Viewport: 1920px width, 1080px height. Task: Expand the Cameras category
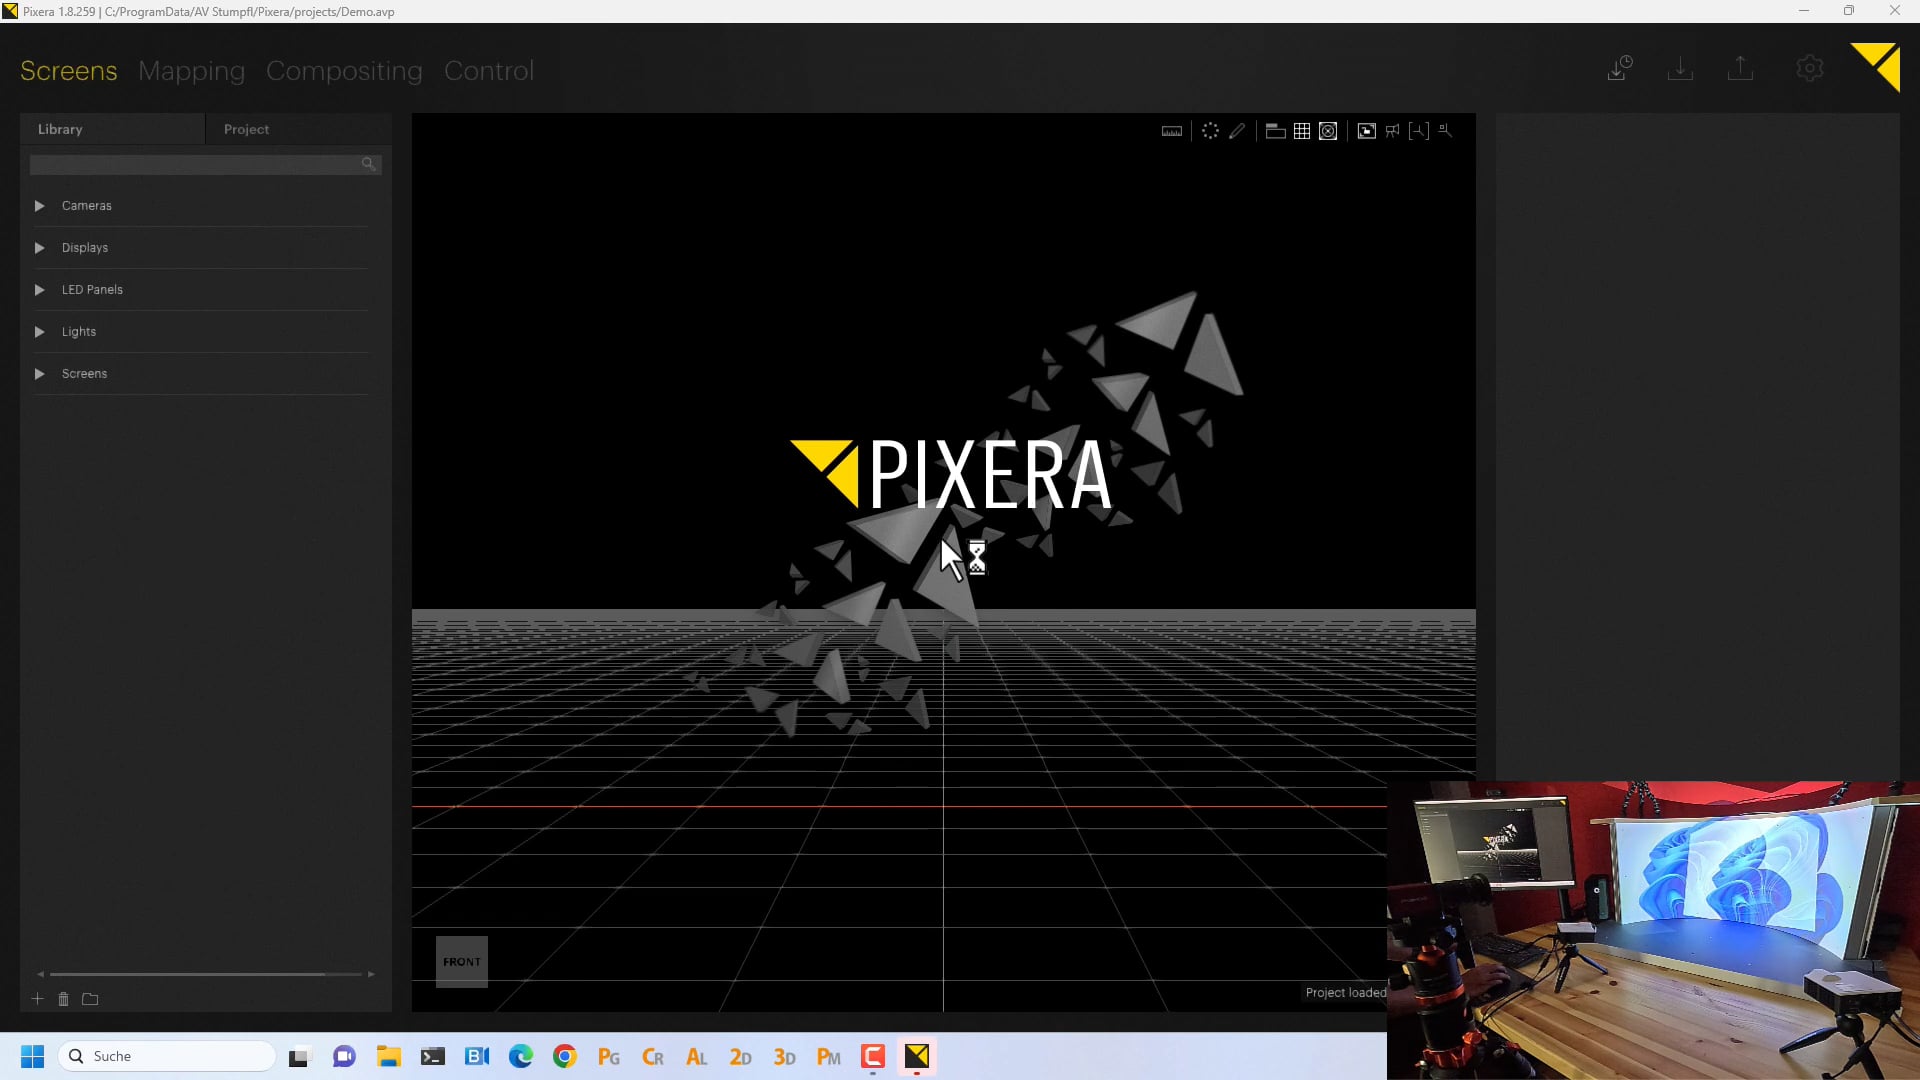pyautogui.click(x=40, y=206)
